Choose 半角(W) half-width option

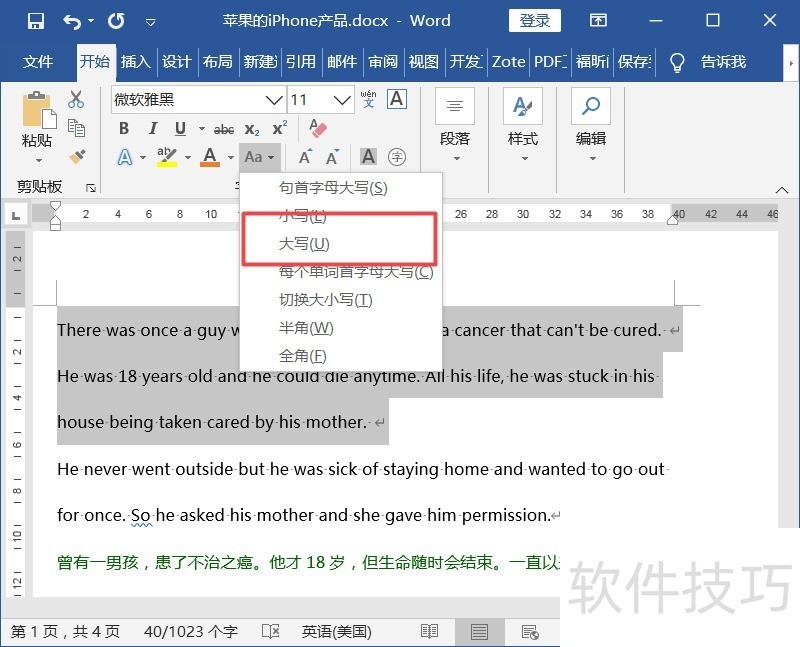pyautogui.click(x=341, y=328)
